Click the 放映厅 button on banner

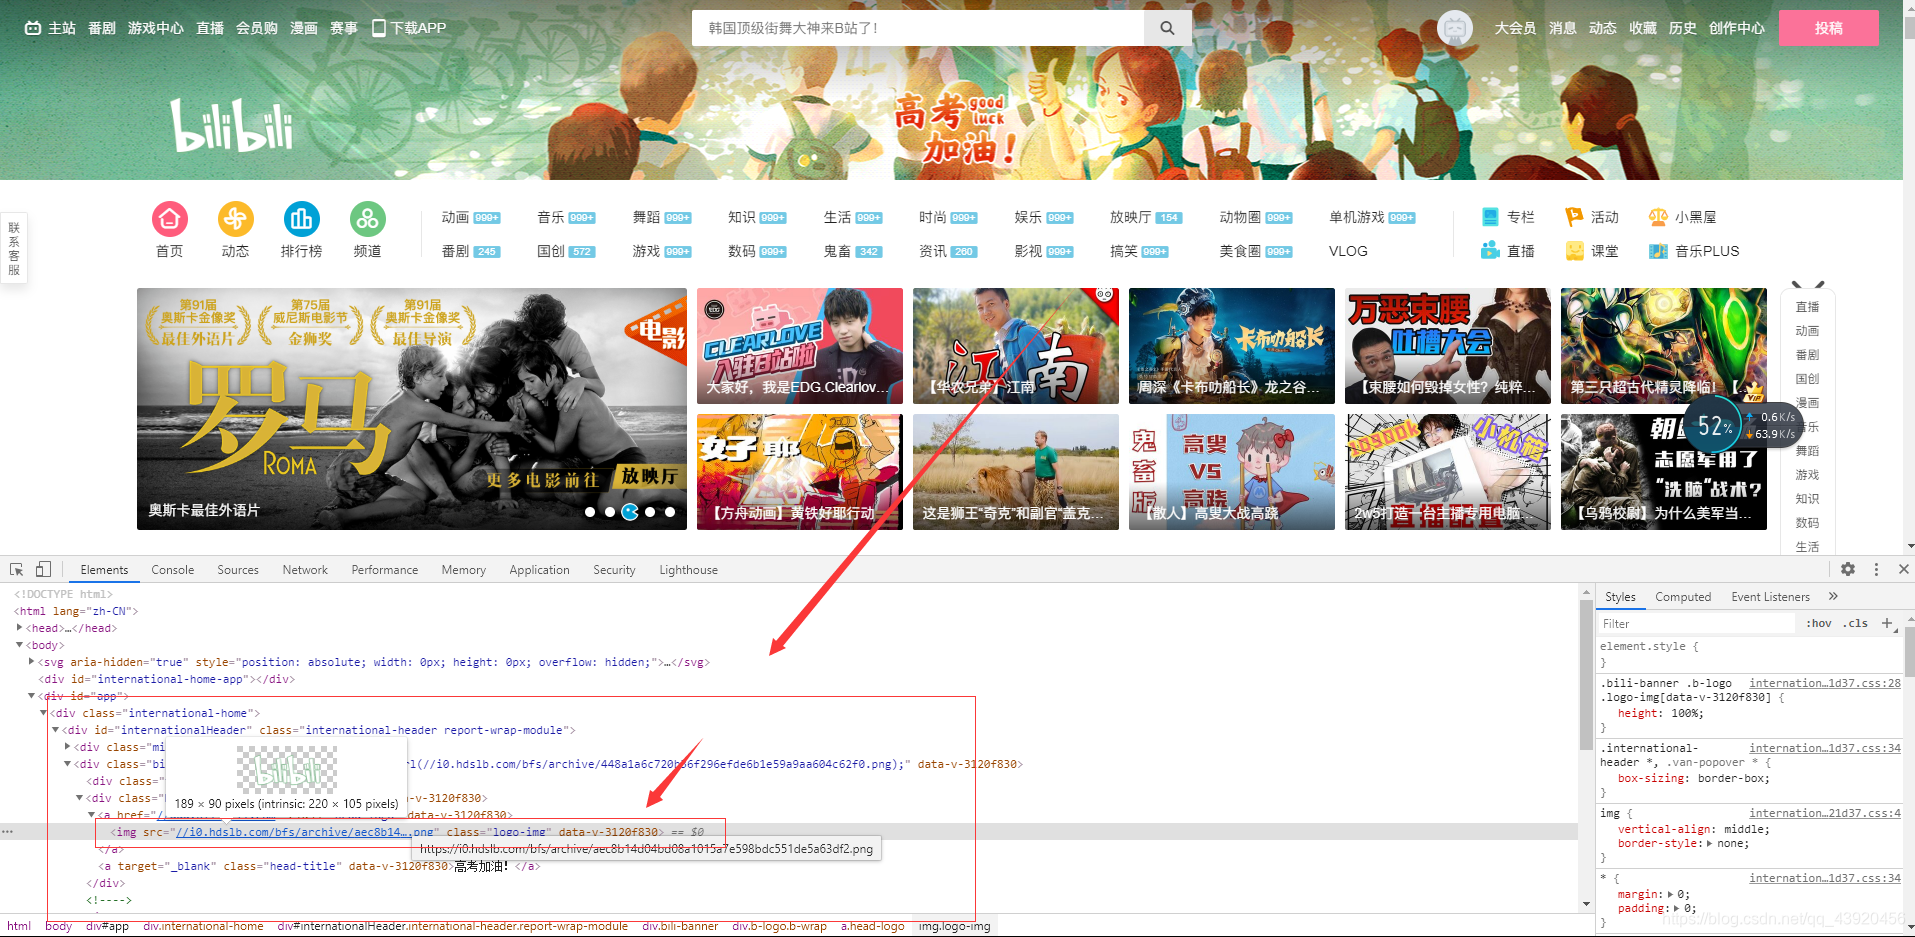649,476
